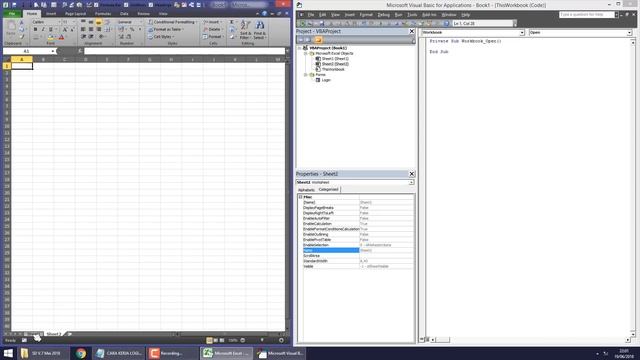The image size is (640, 360).
Task: Click the Toggle Folders icon in Project pane
Action: click(318, 40)
